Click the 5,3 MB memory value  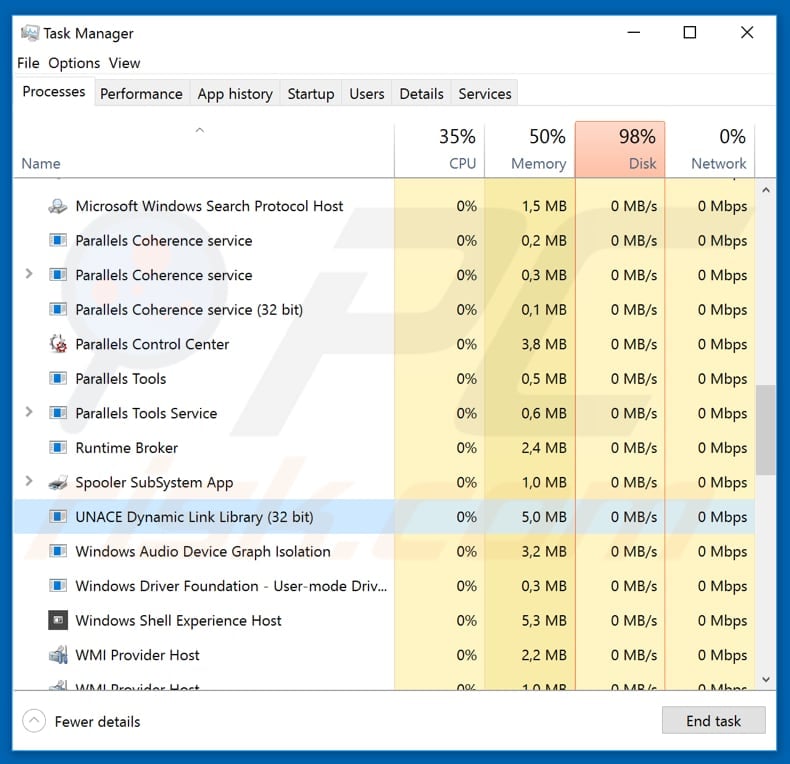pos(544,620)
